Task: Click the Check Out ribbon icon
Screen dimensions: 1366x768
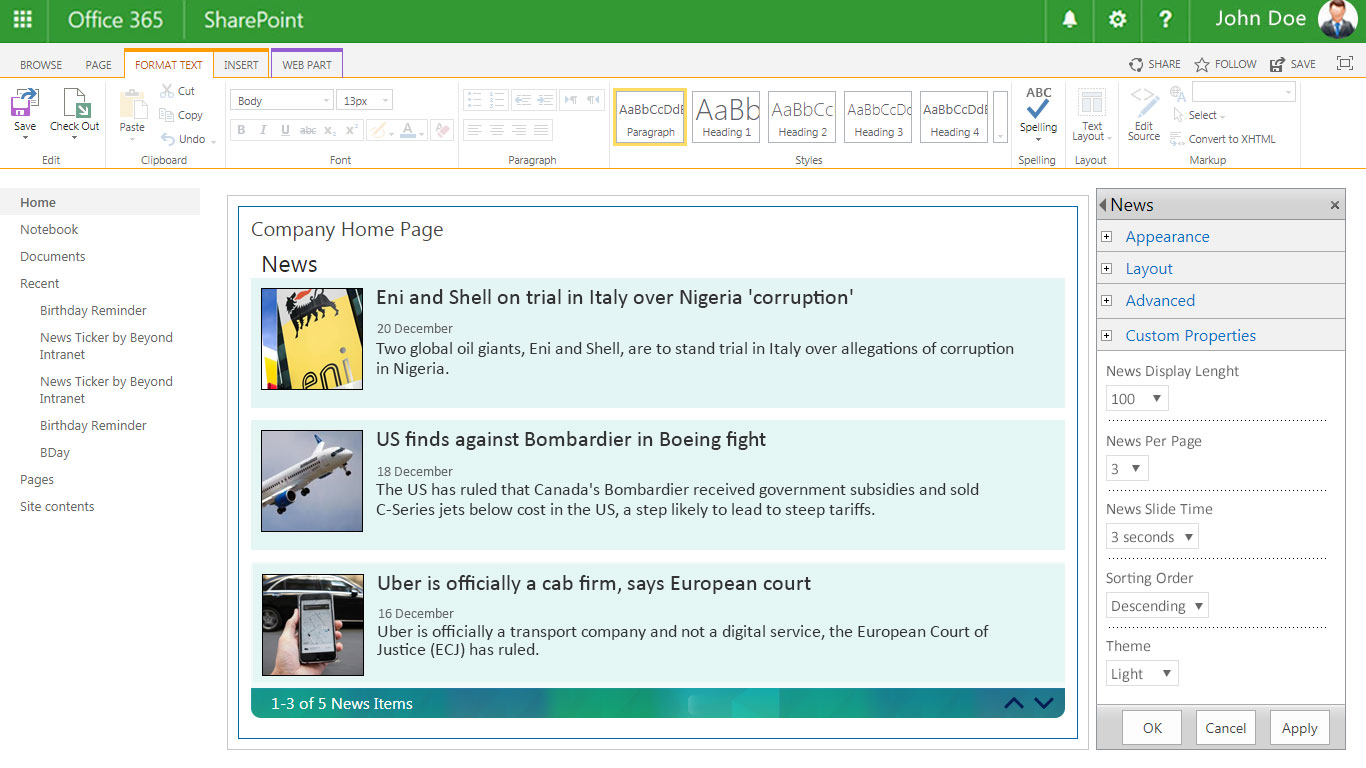Action: [x=75, y=110]
